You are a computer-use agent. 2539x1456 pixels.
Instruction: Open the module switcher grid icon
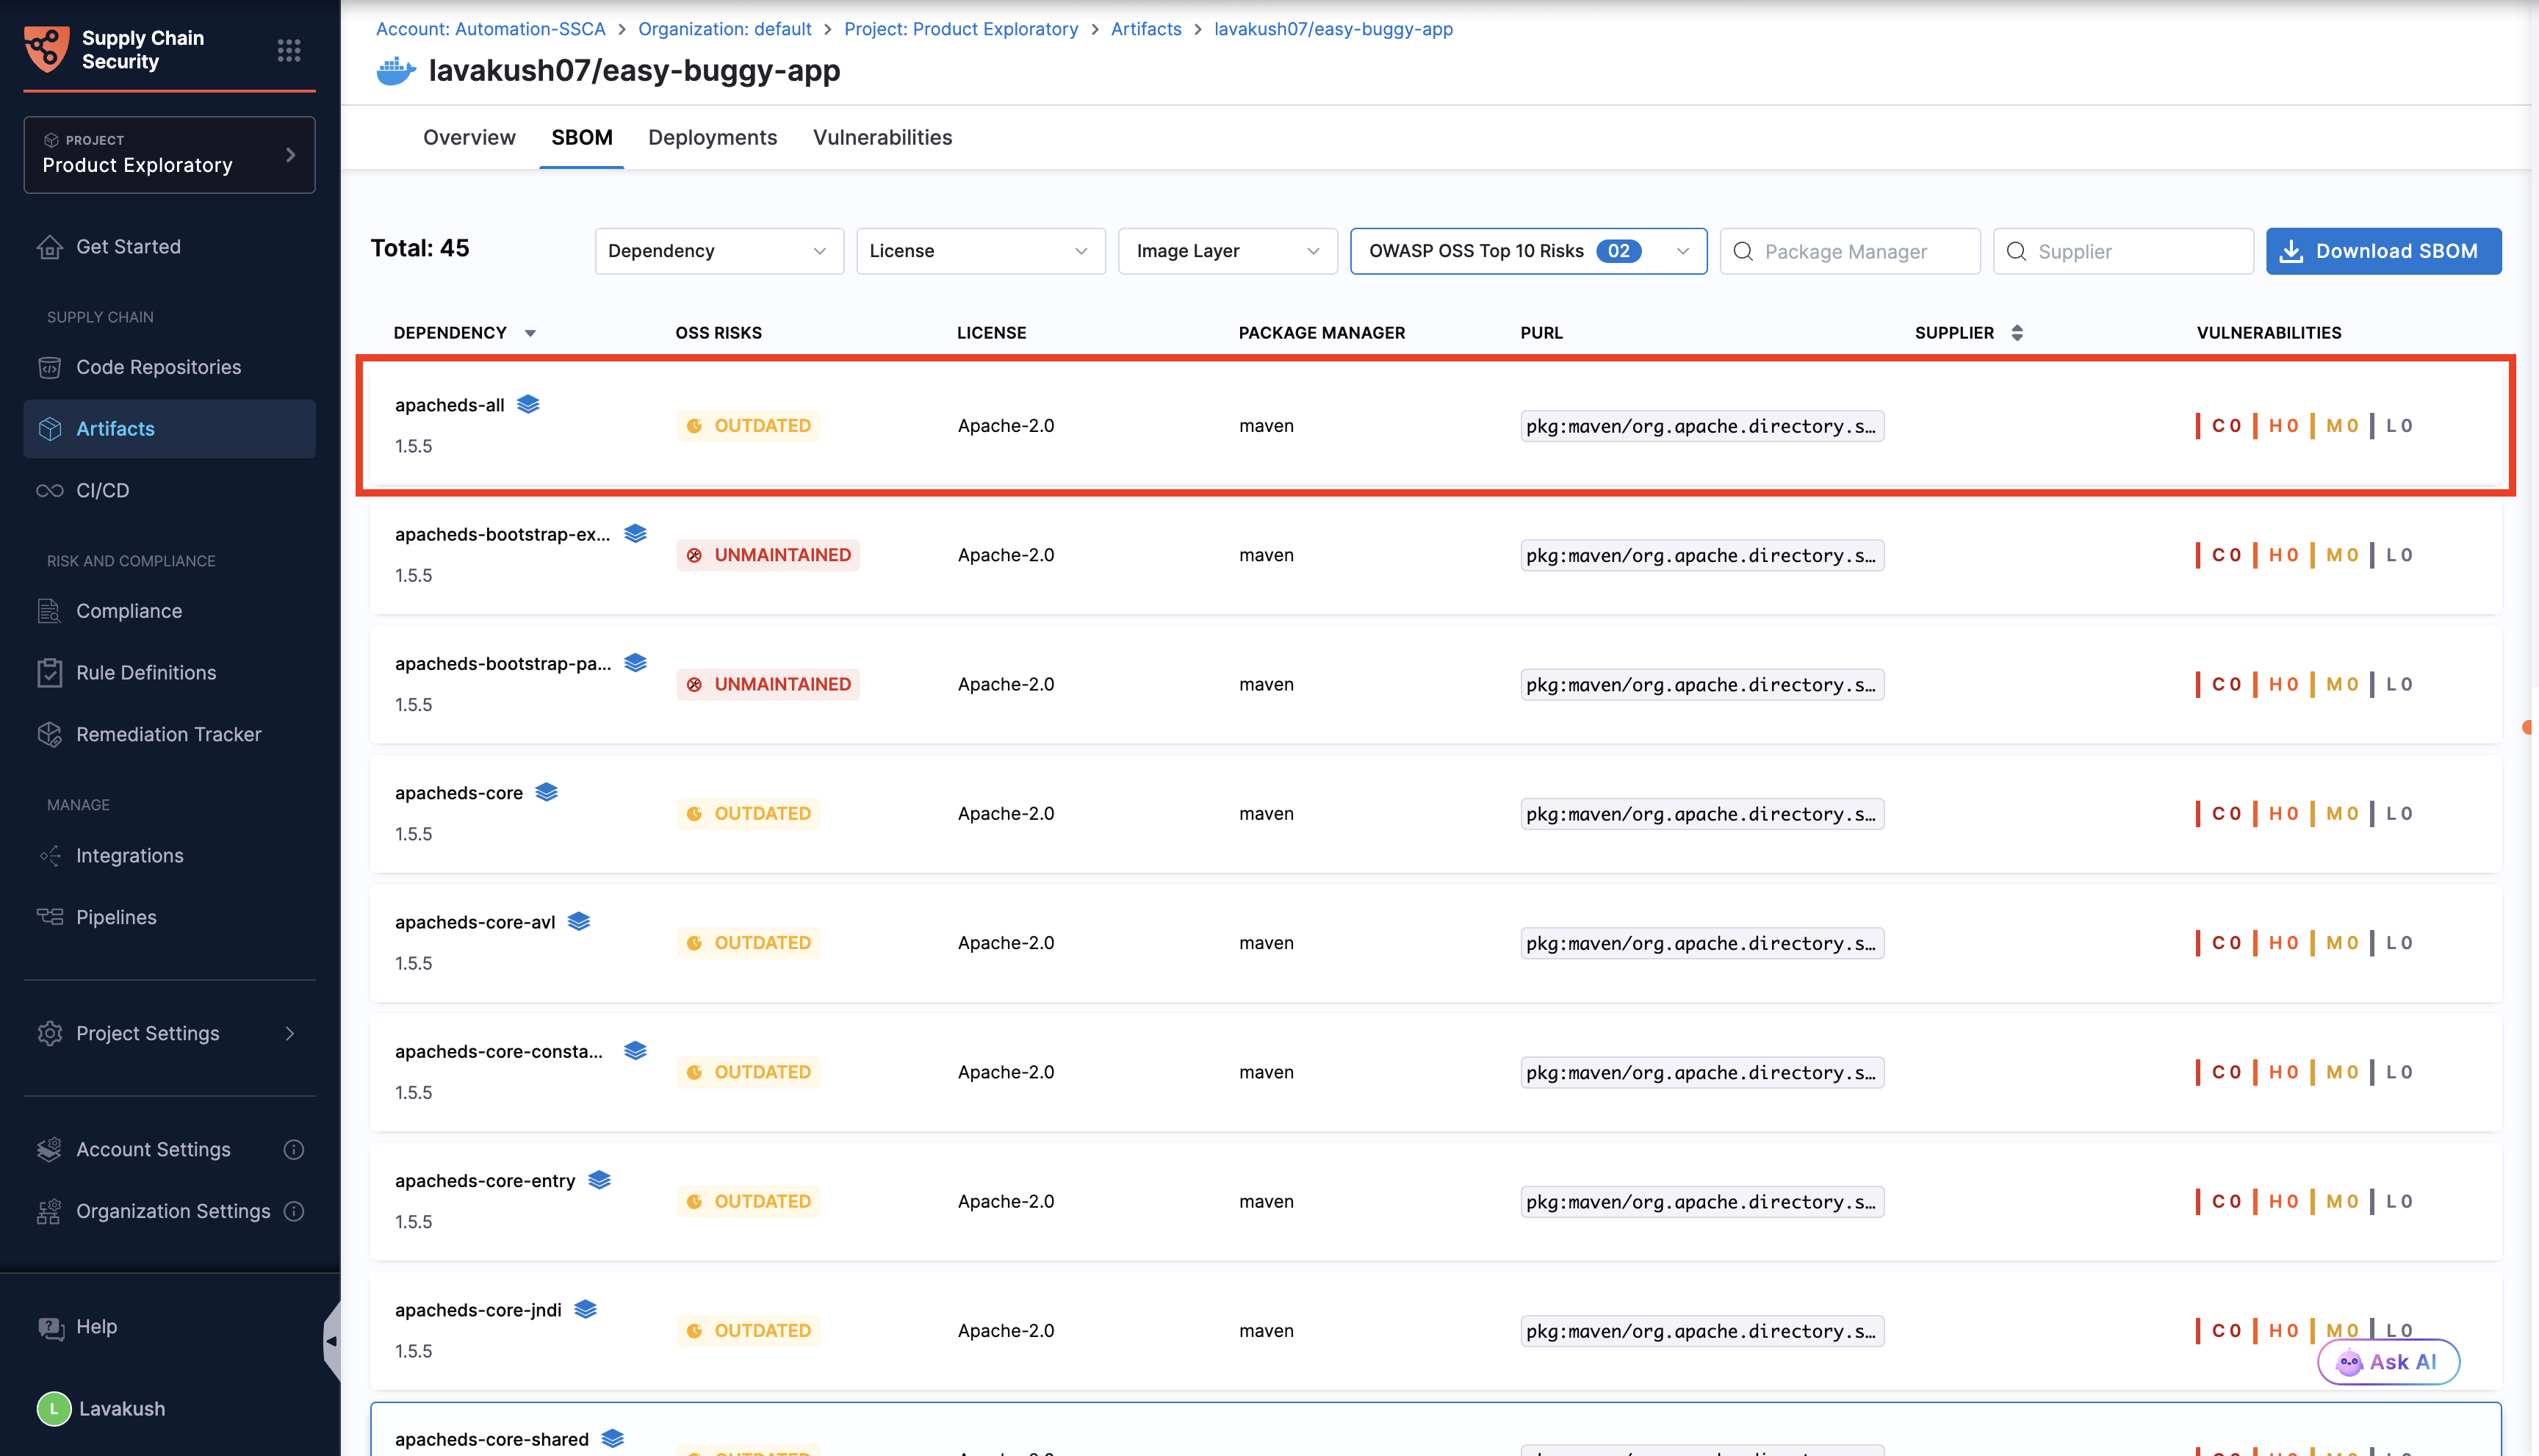pos(289,50)
